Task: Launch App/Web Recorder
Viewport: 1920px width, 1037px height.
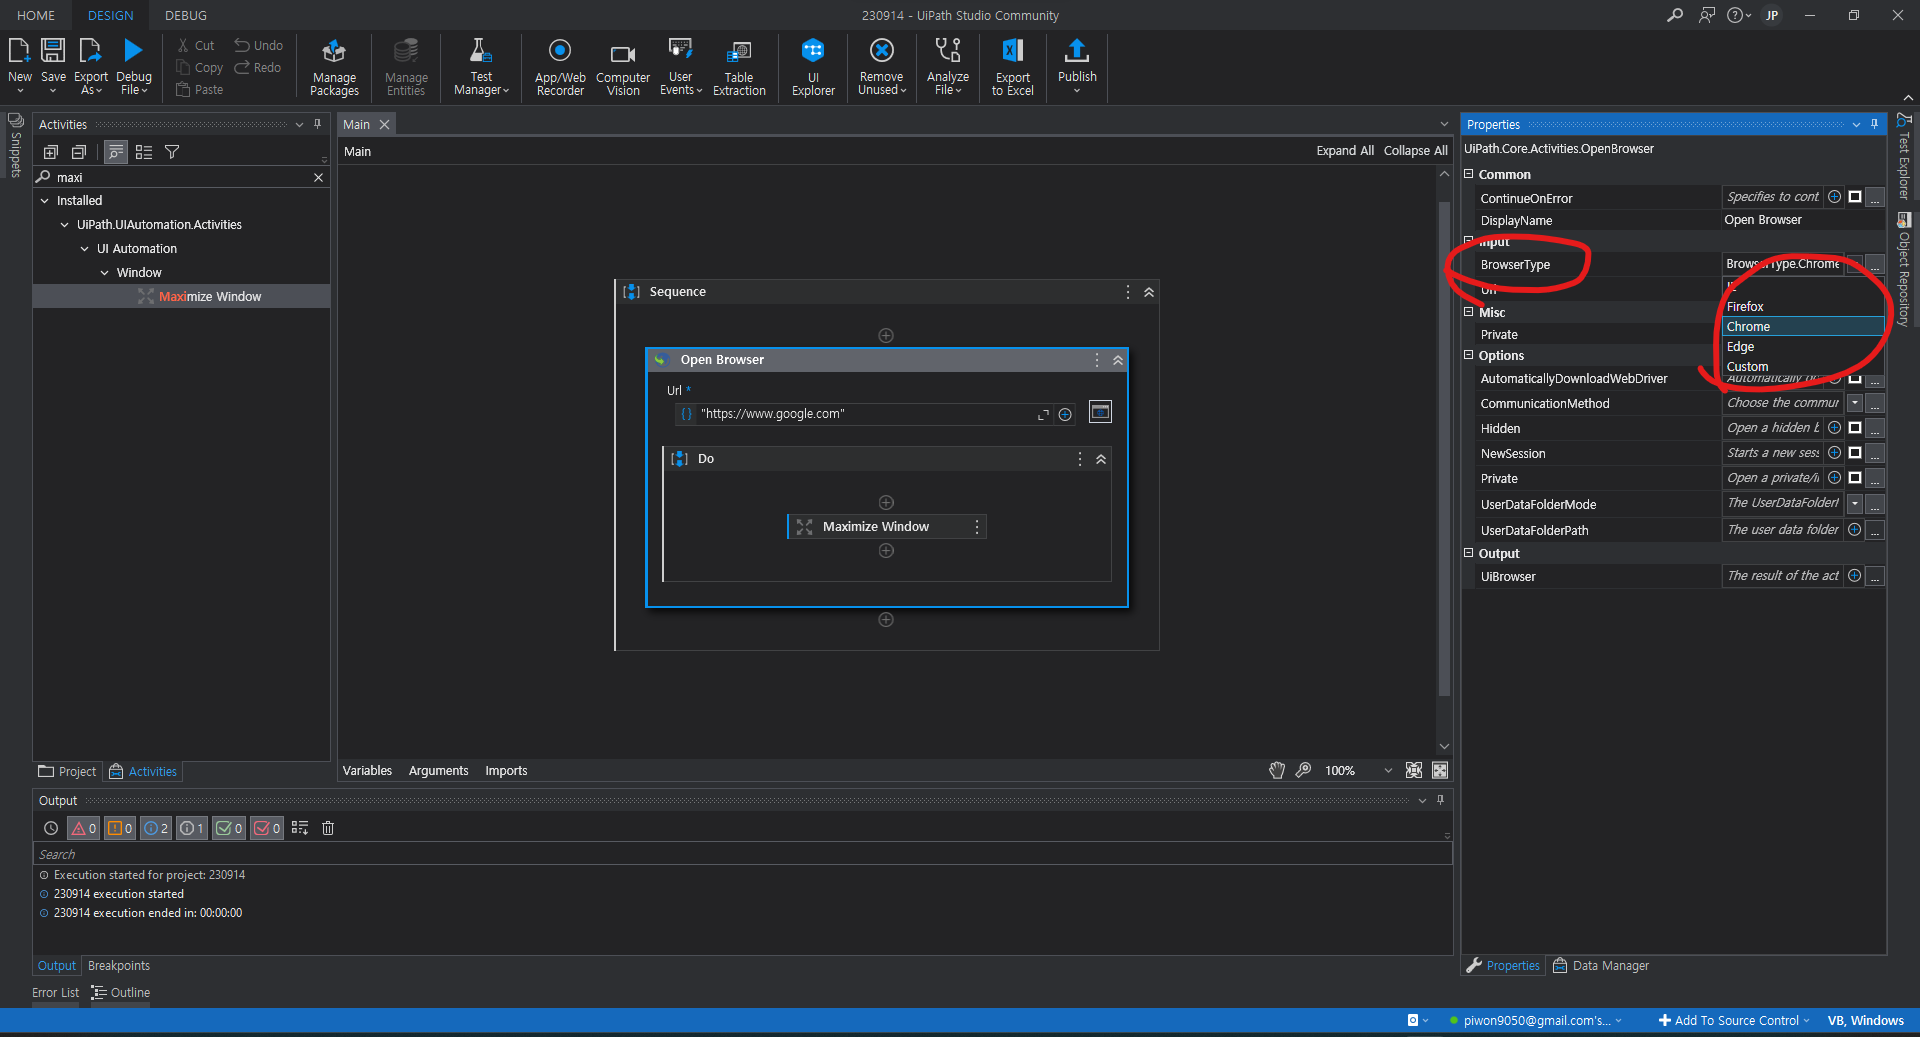Action: [560, 66]
